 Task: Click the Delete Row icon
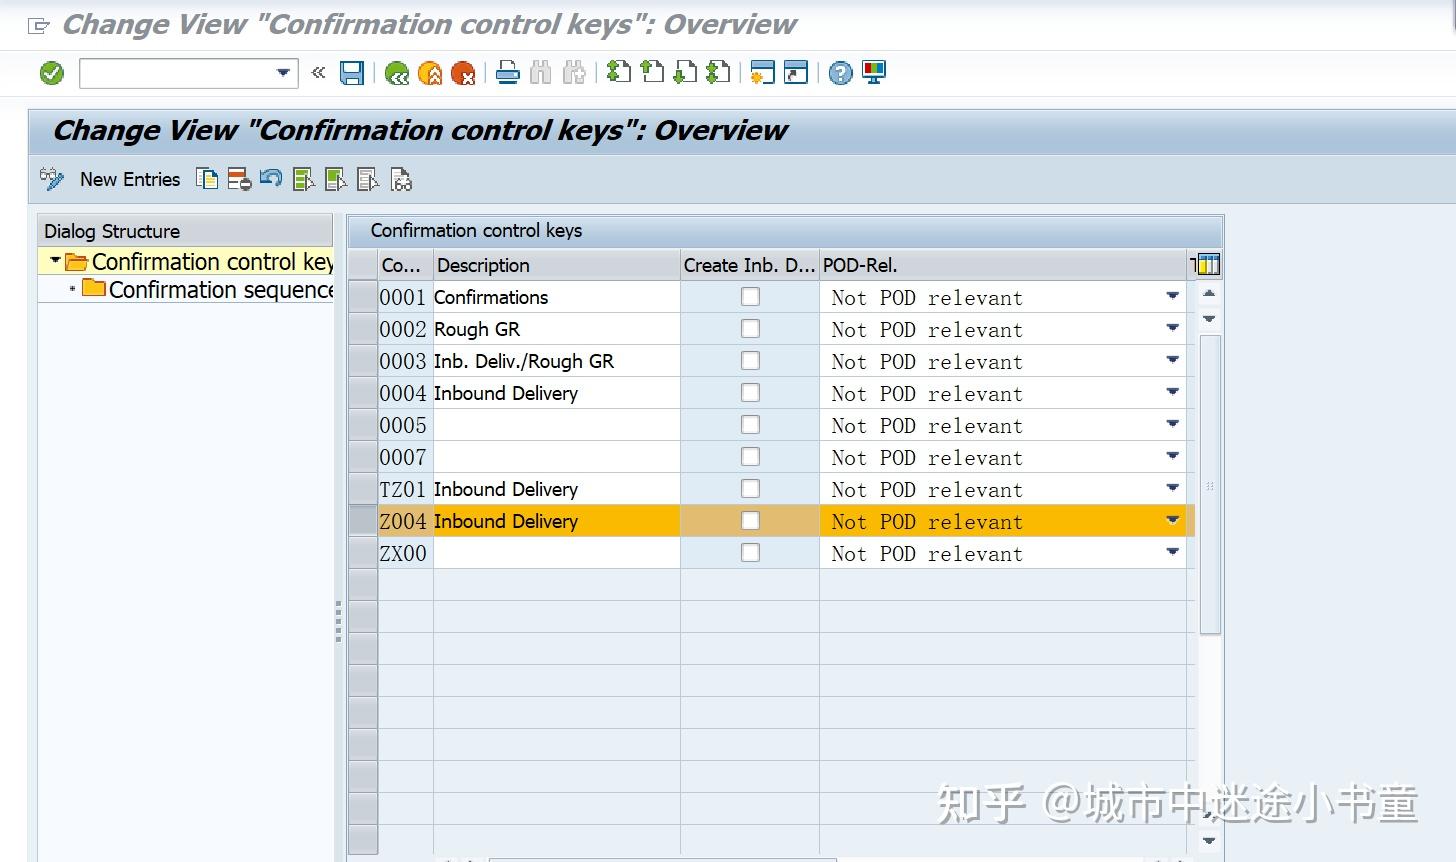click(238, 179)
